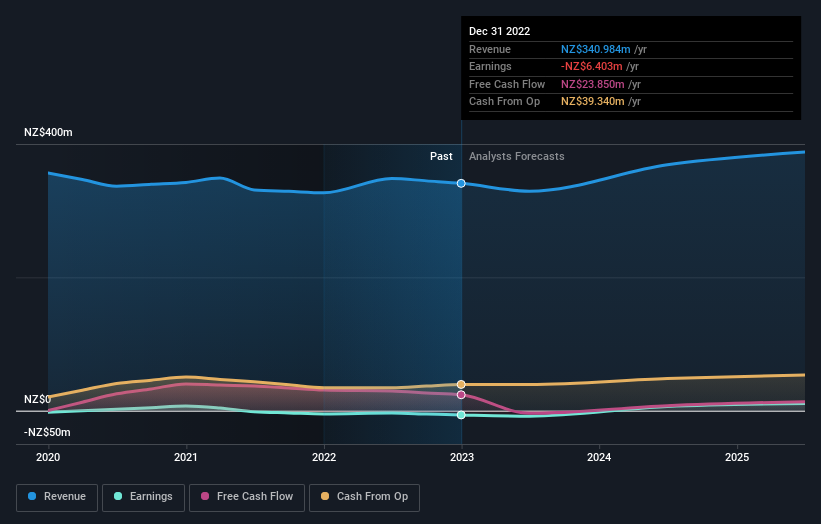Click the teal Earnings legend dot

(118, 496)
